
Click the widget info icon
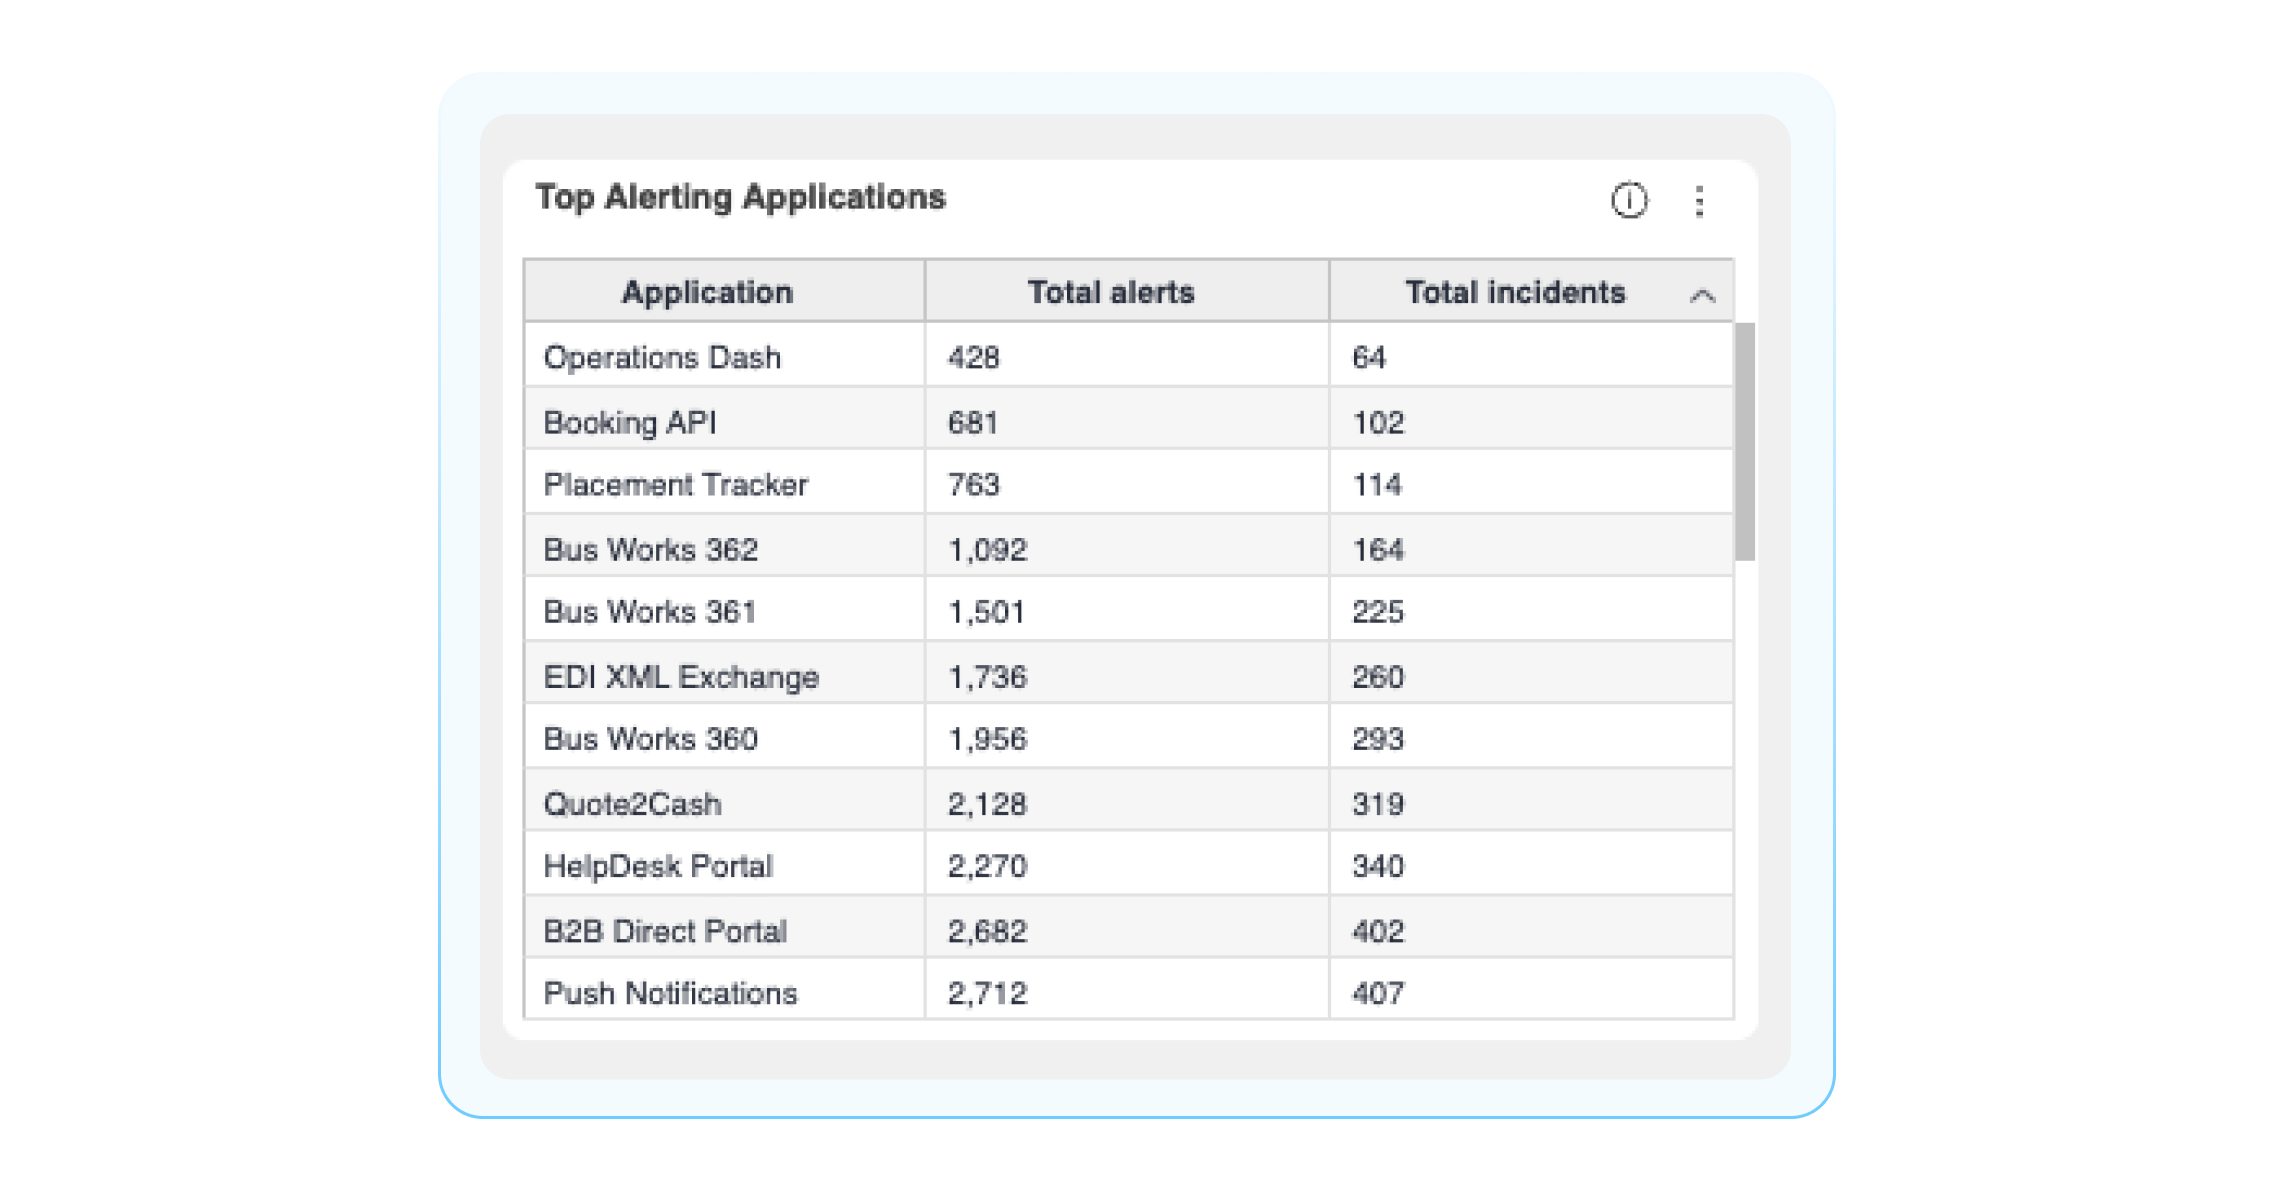(x=1629, y=200)
